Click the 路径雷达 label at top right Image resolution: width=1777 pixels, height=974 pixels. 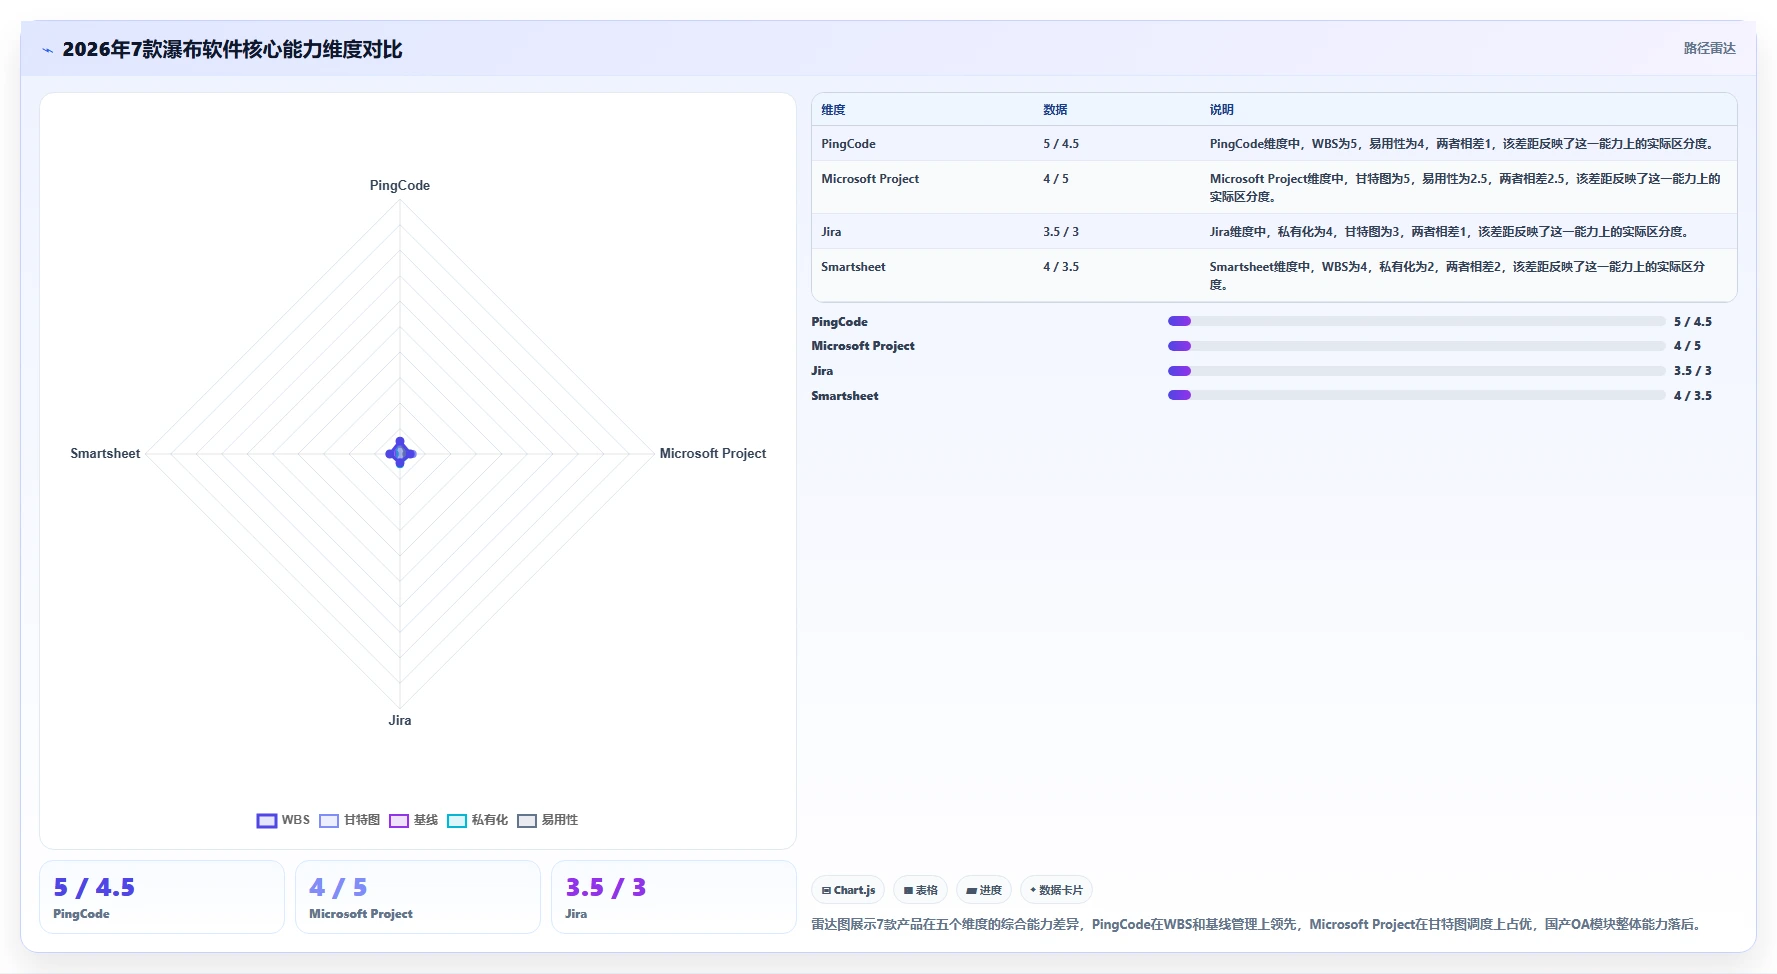[1709, 48]
